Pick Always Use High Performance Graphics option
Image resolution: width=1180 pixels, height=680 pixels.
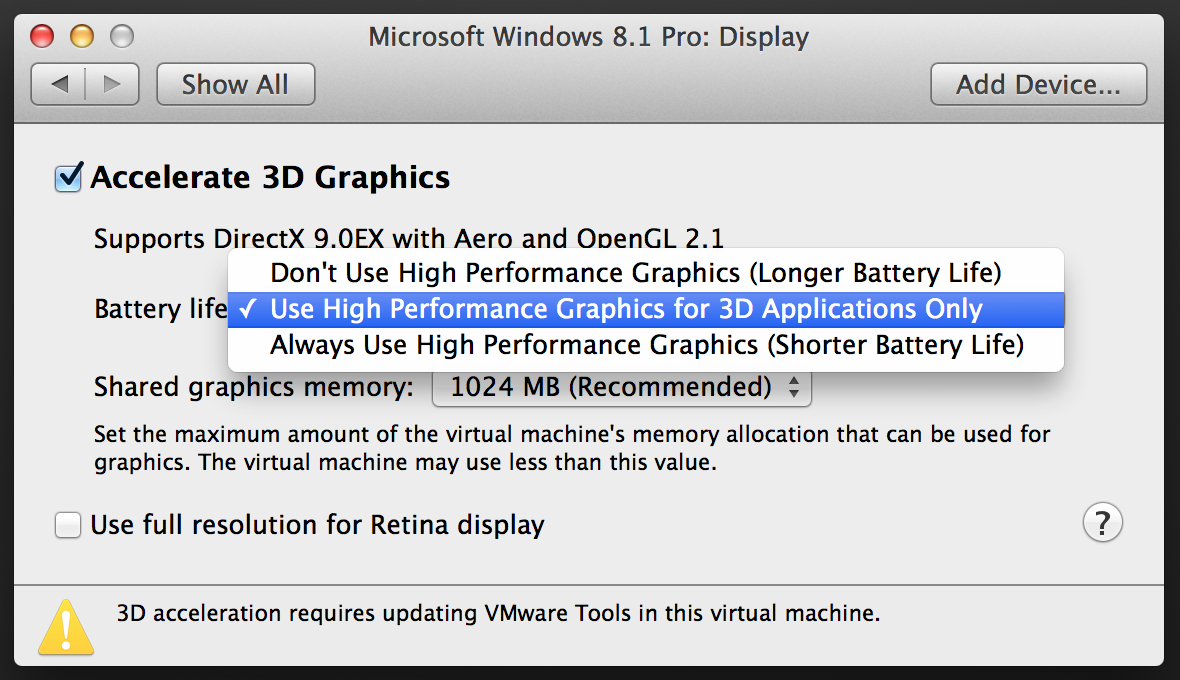(x=647, y=346)
